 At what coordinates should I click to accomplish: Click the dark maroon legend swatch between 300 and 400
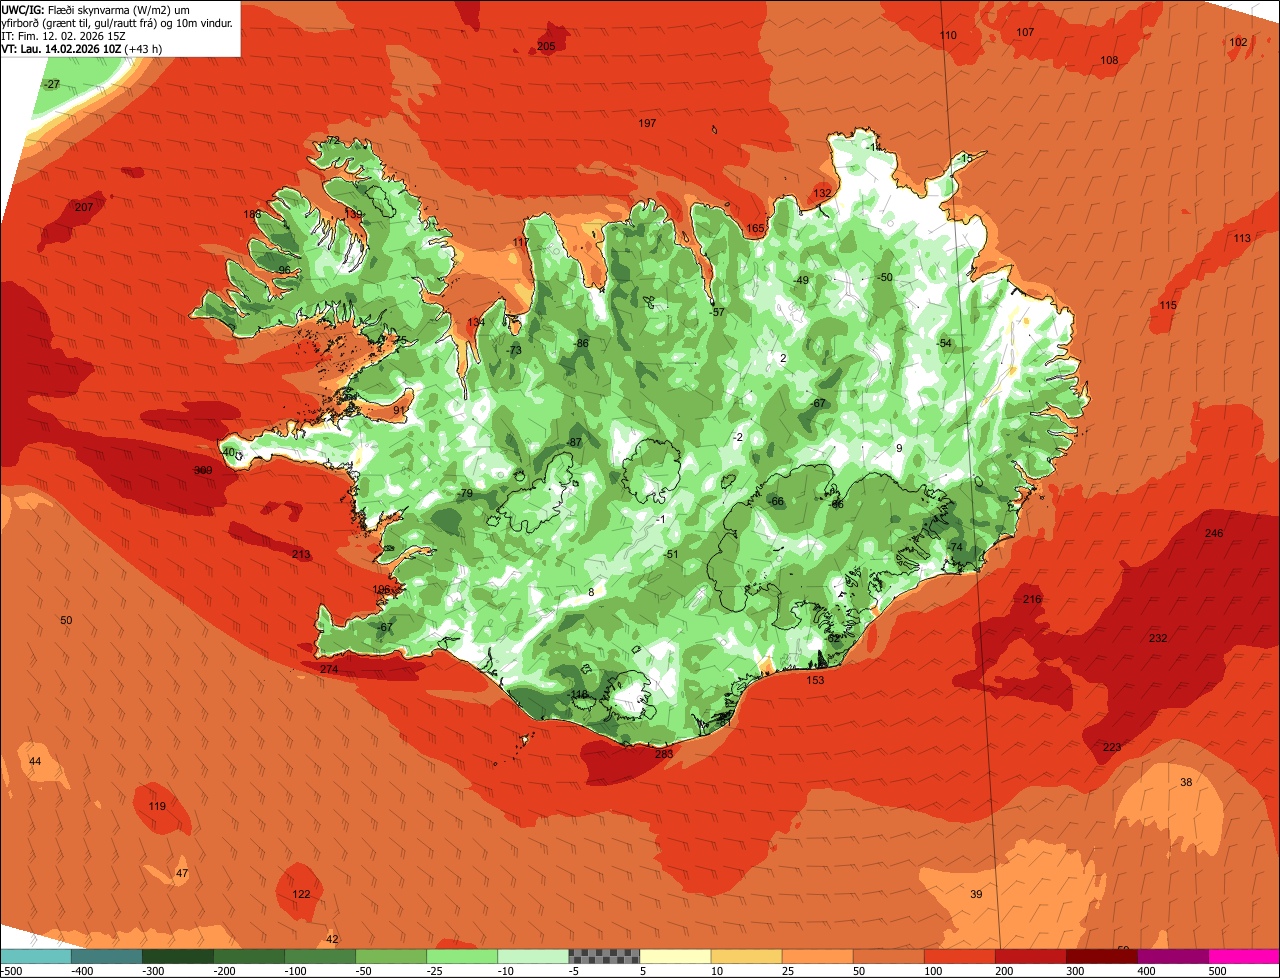click(1102, 956)
